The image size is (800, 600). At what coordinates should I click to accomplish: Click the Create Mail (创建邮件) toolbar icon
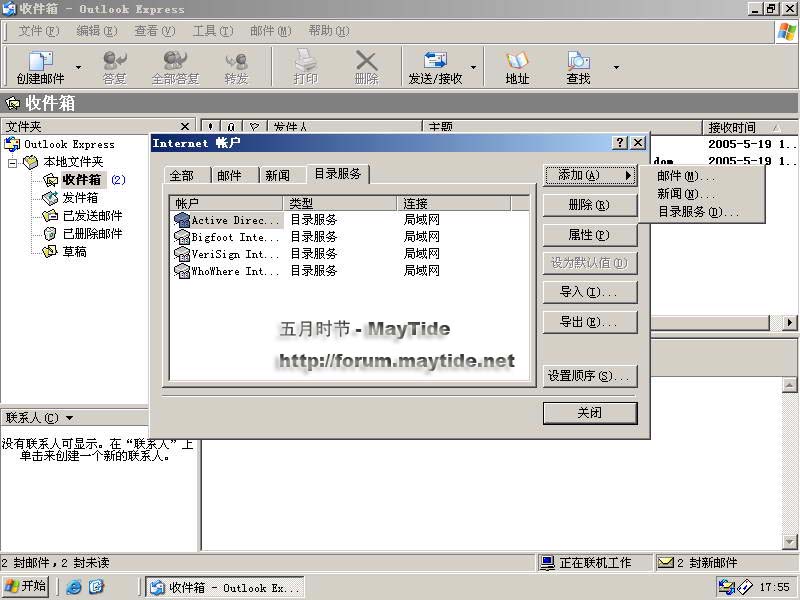click(x=40, y=67)
